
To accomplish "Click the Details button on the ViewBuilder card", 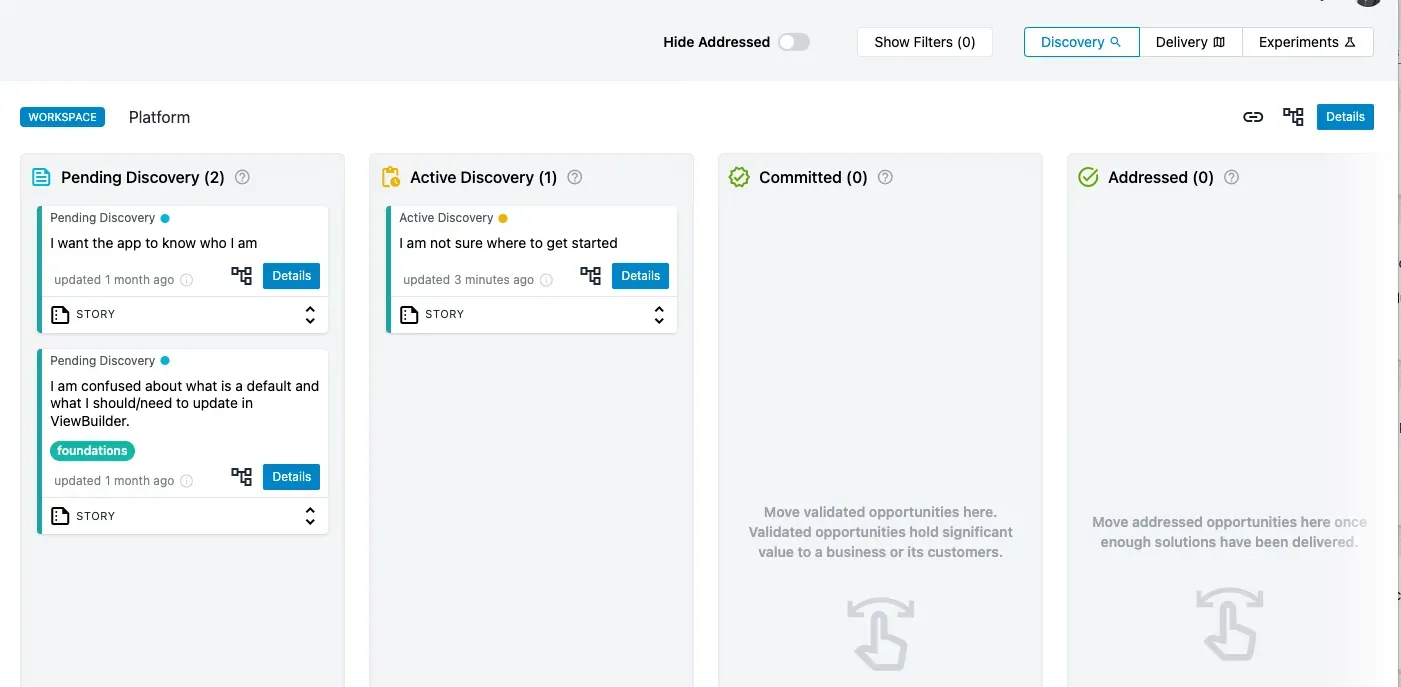I will tap(291, 477).
